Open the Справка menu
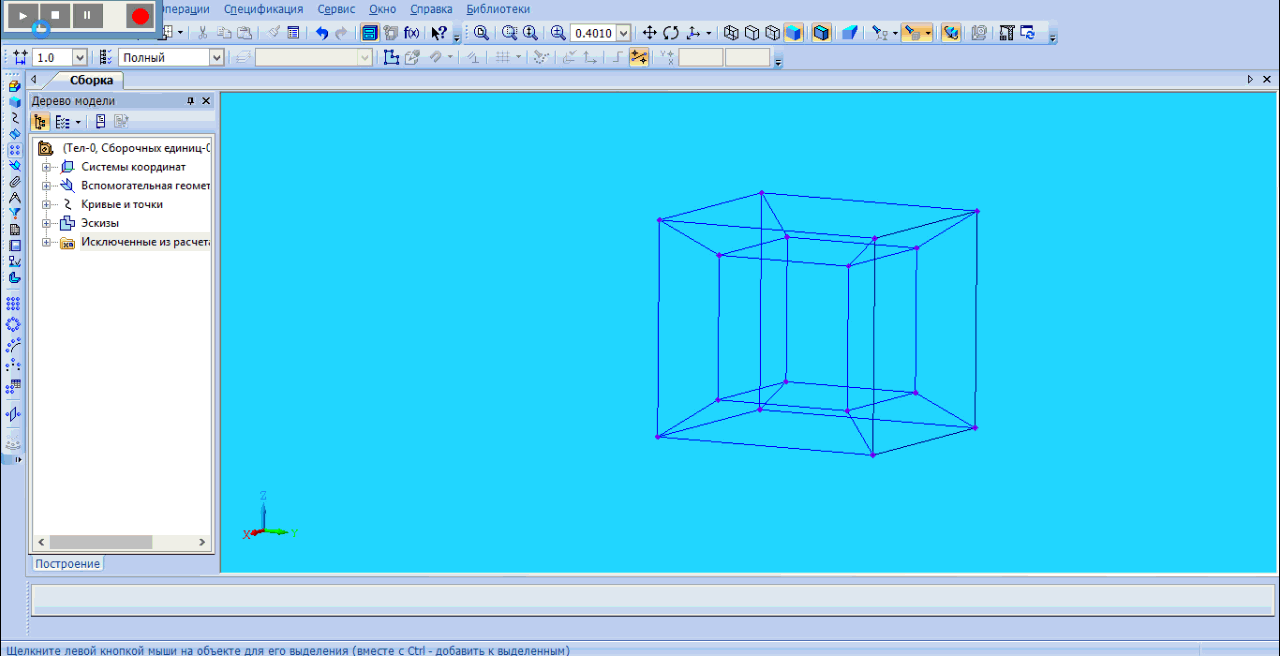Screen dimensions: 1280x656 (431, 9)
